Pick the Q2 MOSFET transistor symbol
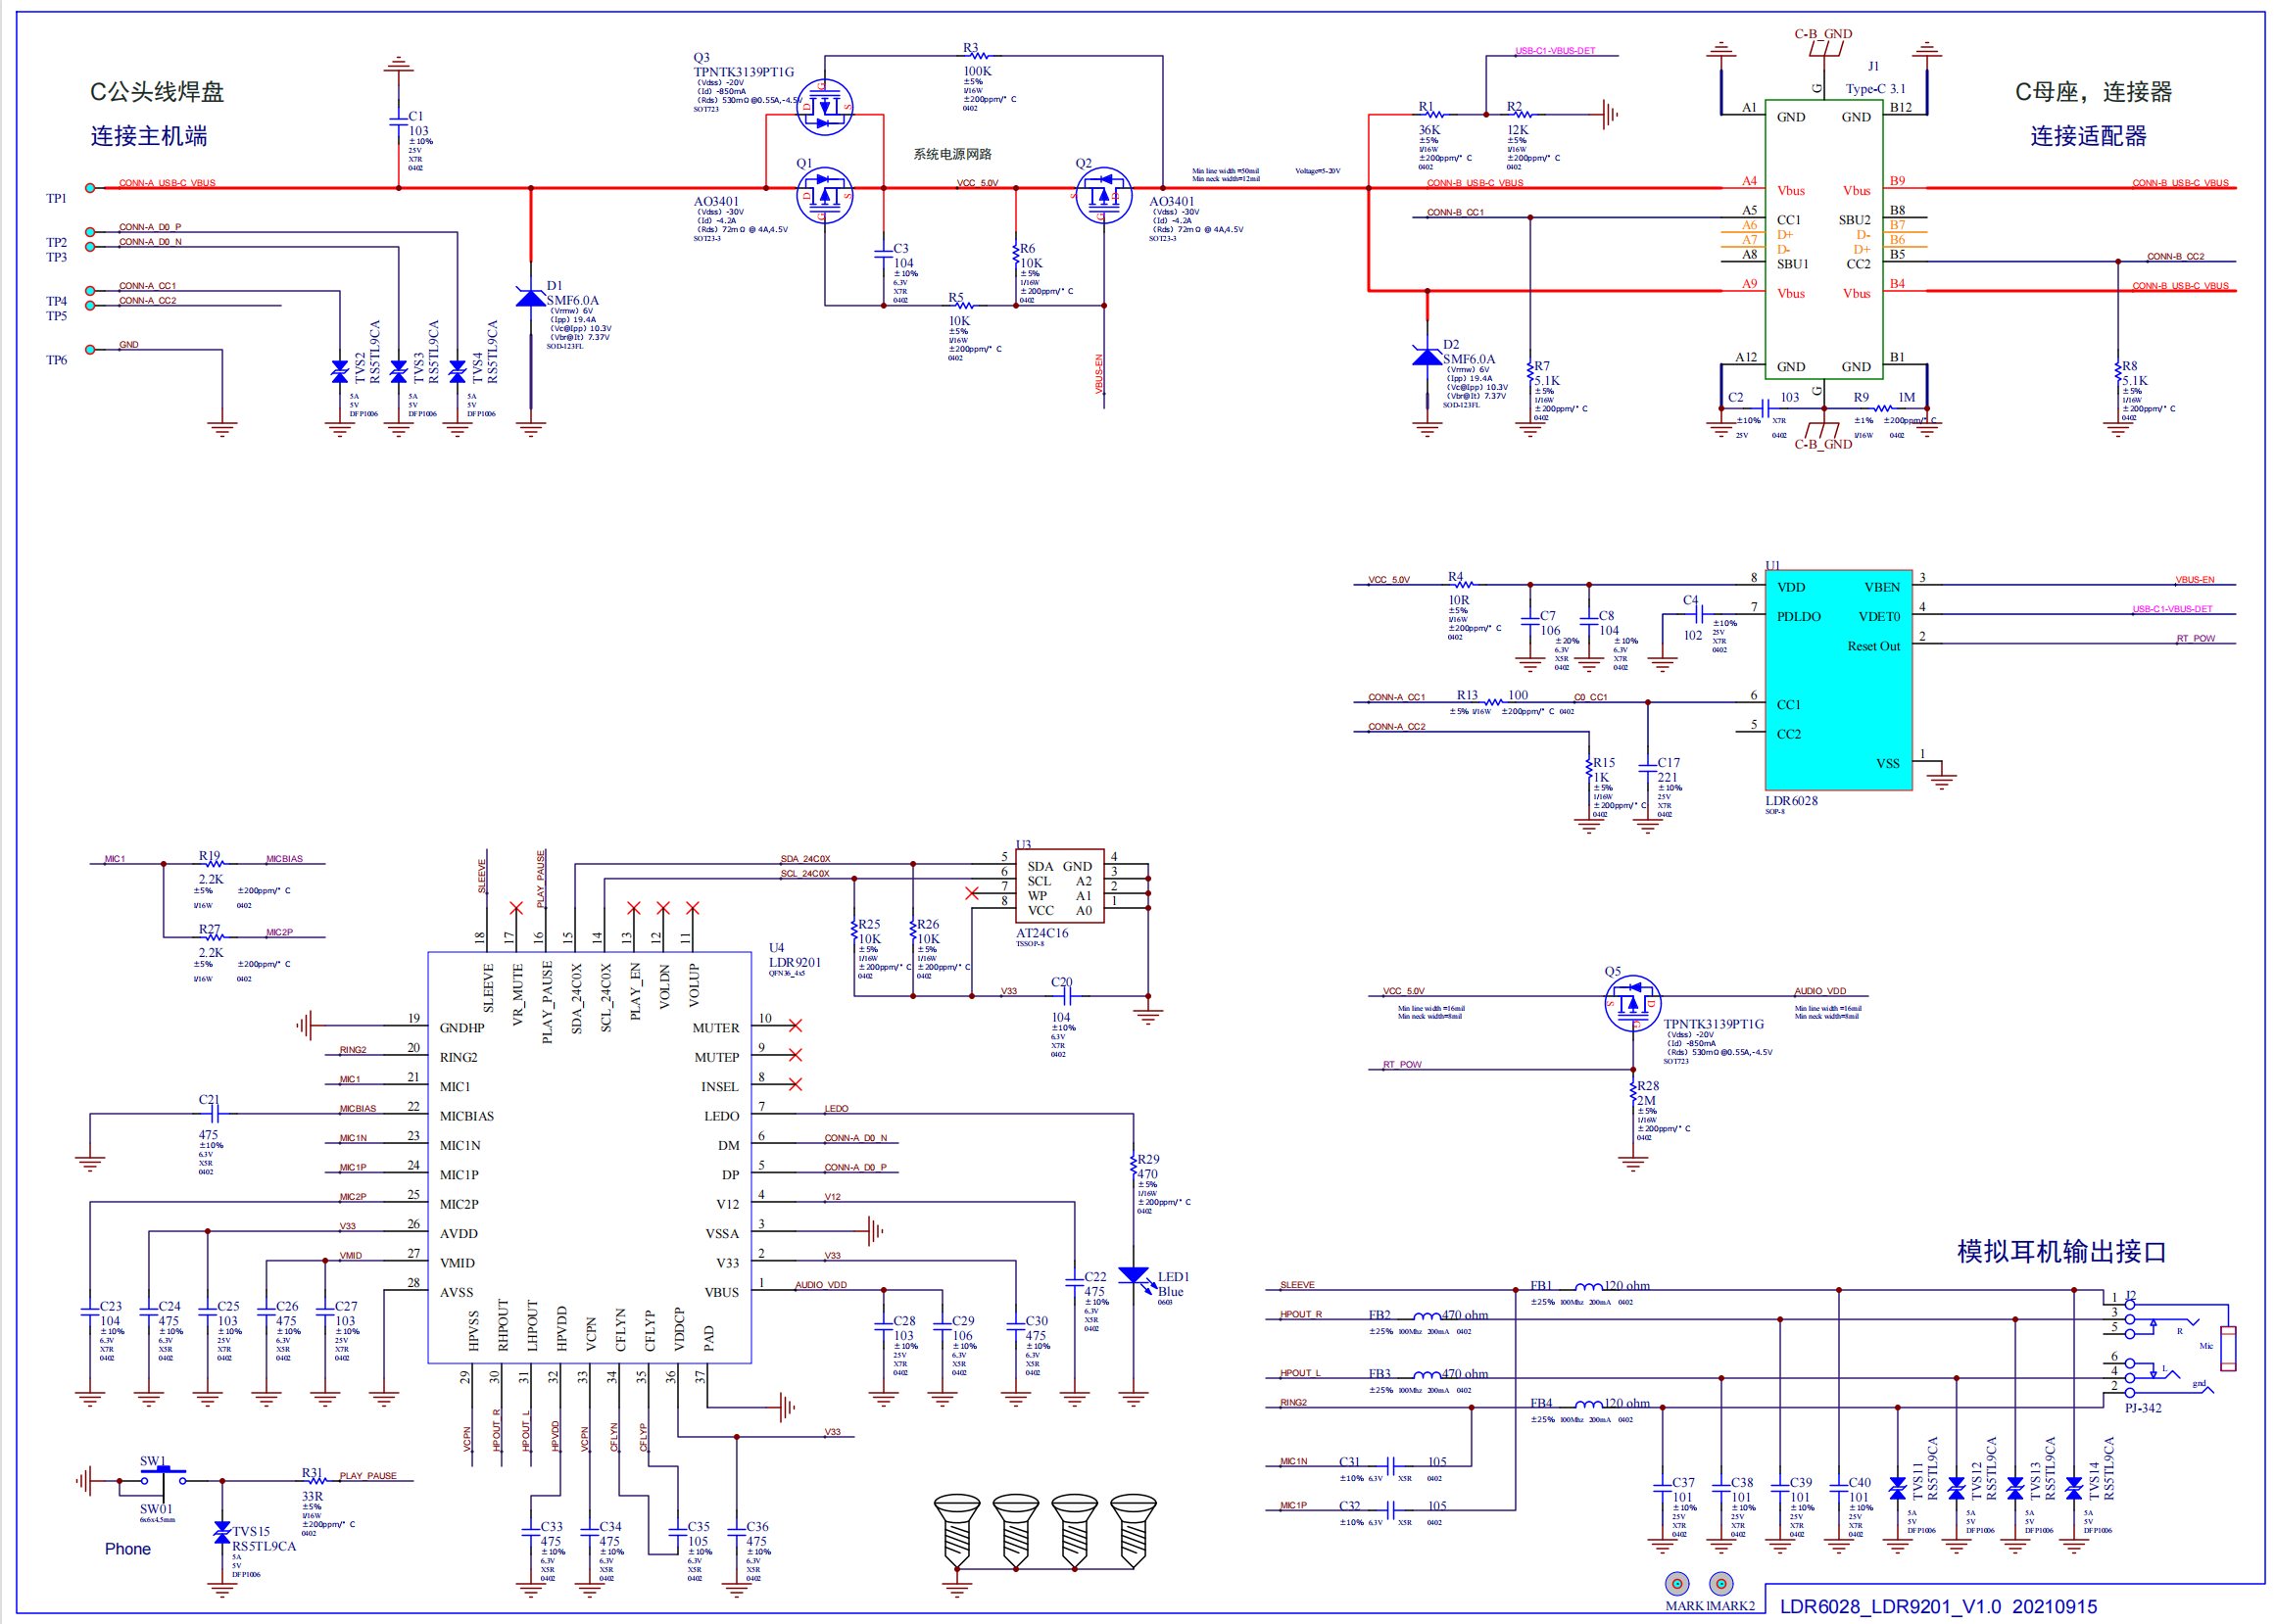The height and width of the screenshot is (1624, 2275). pyautogui.click(x=1103, y=195)
